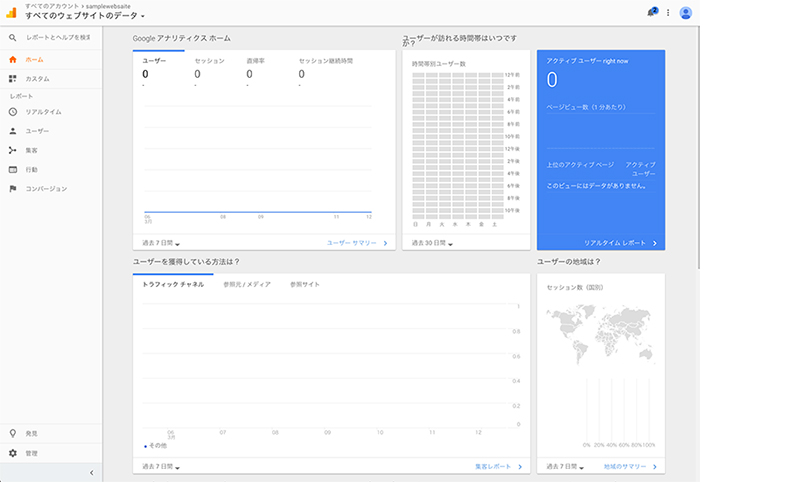Click the page vertical scrollbar
The image size is (800, 482).
pos(698,148)
